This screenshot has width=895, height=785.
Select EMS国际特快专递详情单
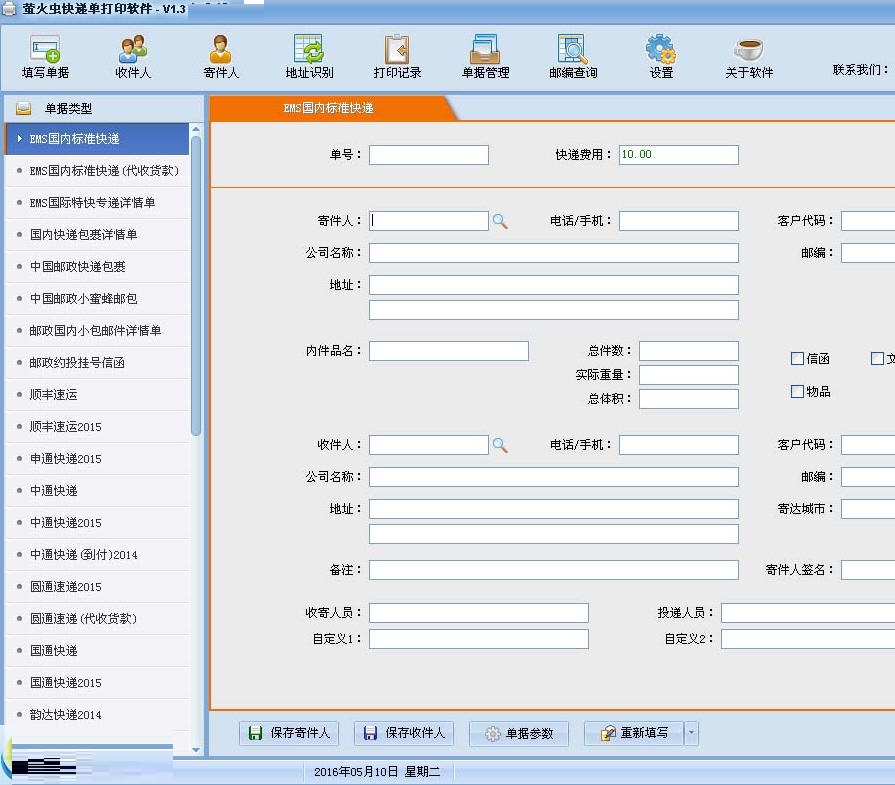click(x=97, y=203)
